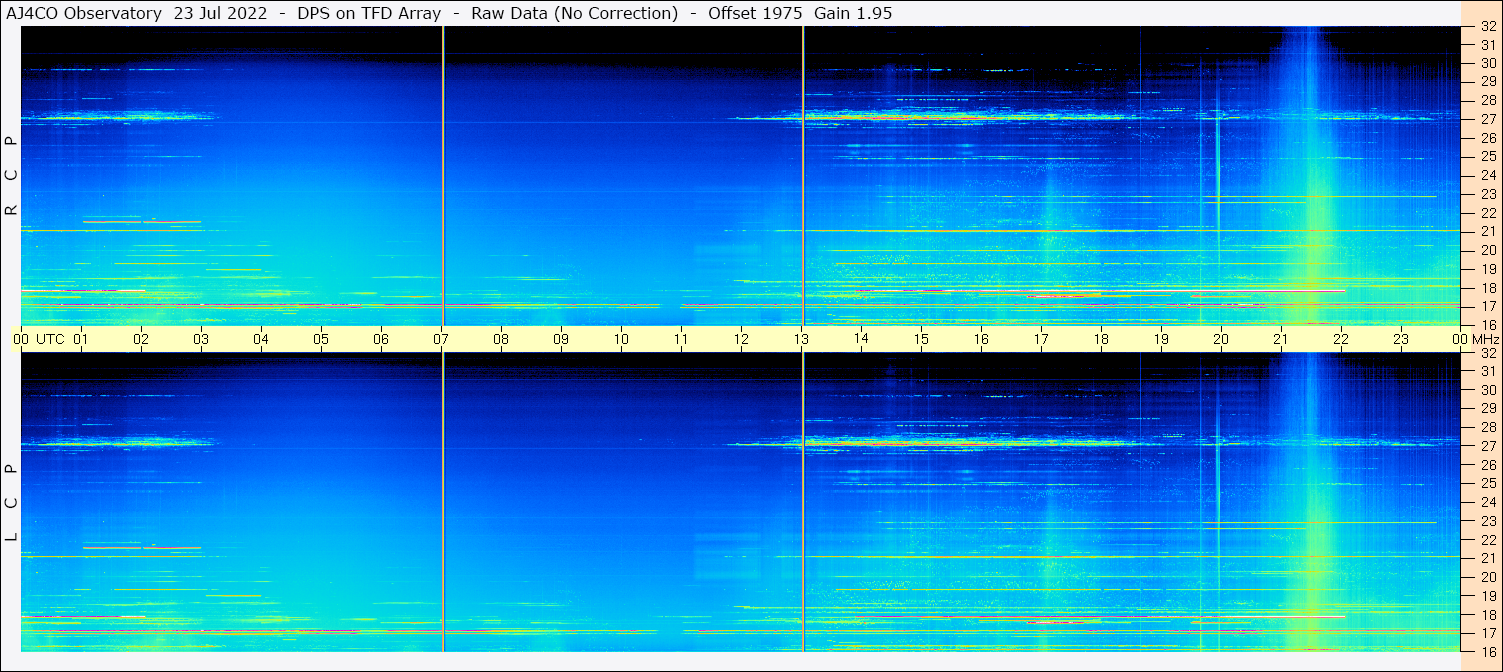Click the "L C P" polarization label
The width and height of the screenshot is (1503, 672).
pos(11,503)
